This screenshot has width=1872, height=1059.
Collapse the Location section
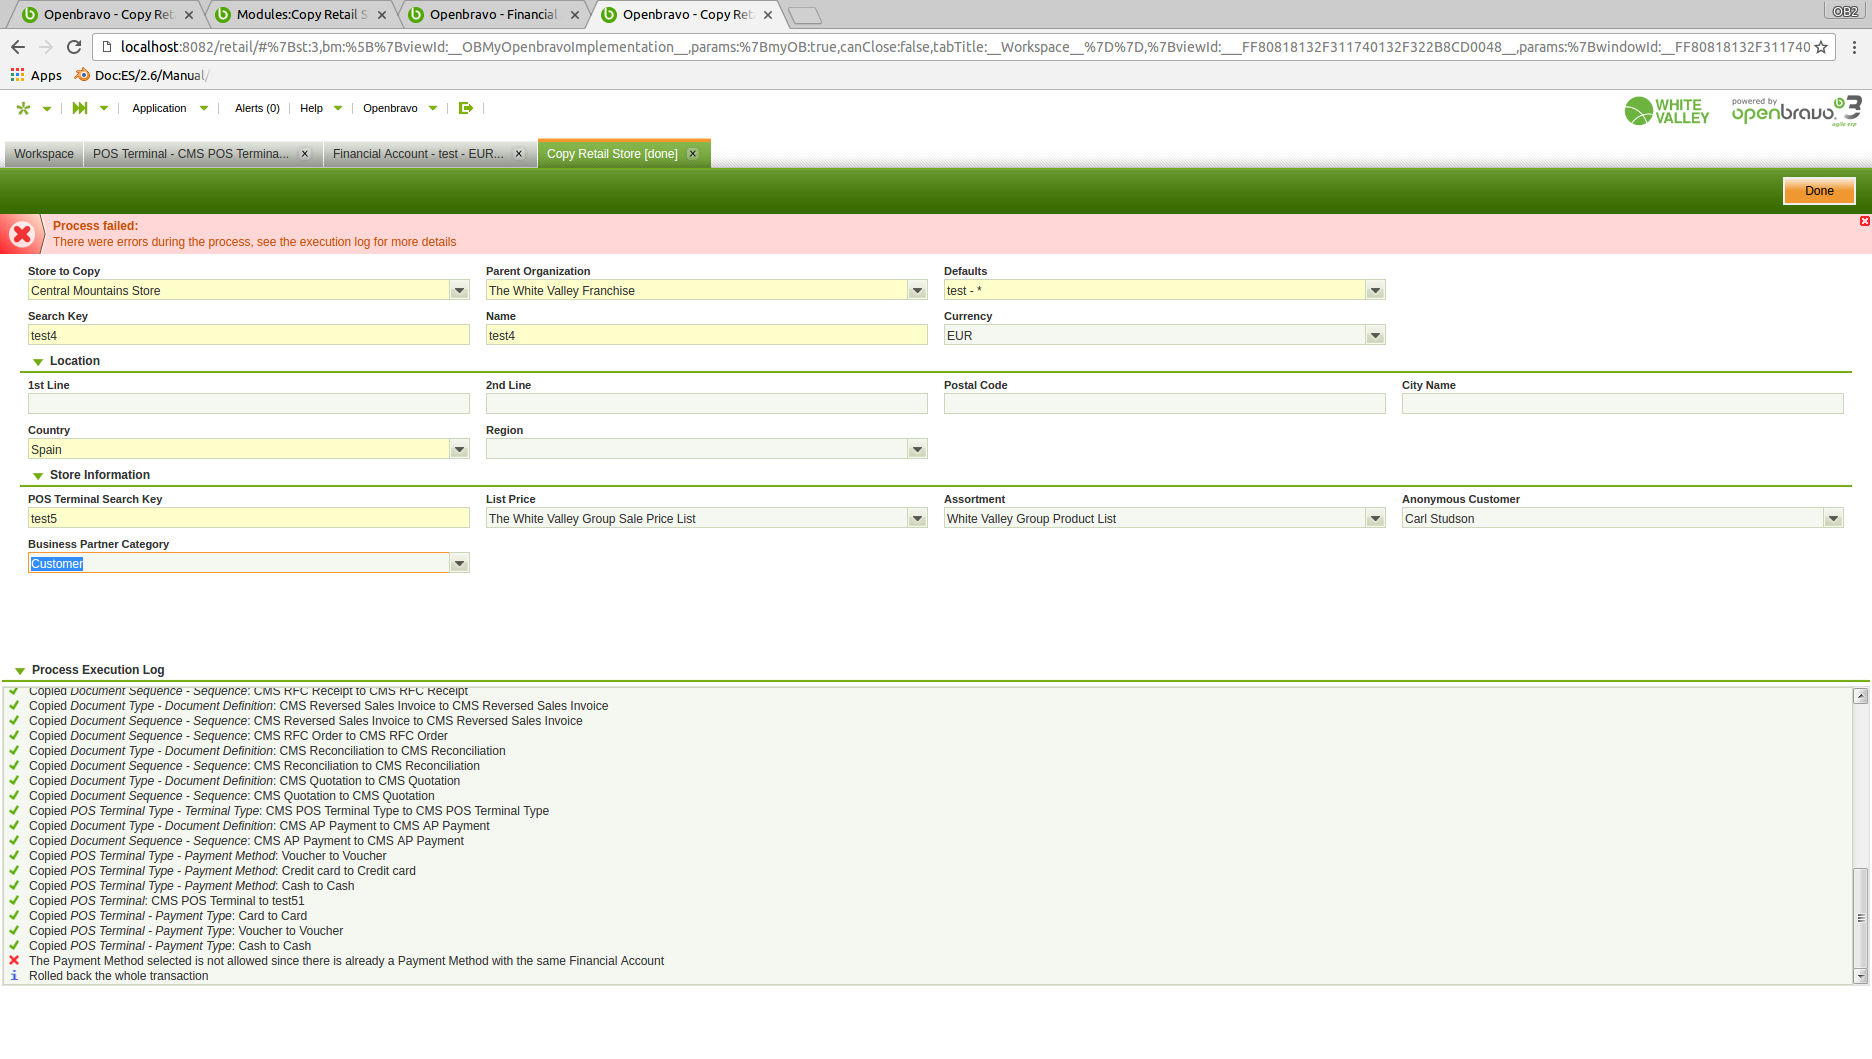point(38,362)
